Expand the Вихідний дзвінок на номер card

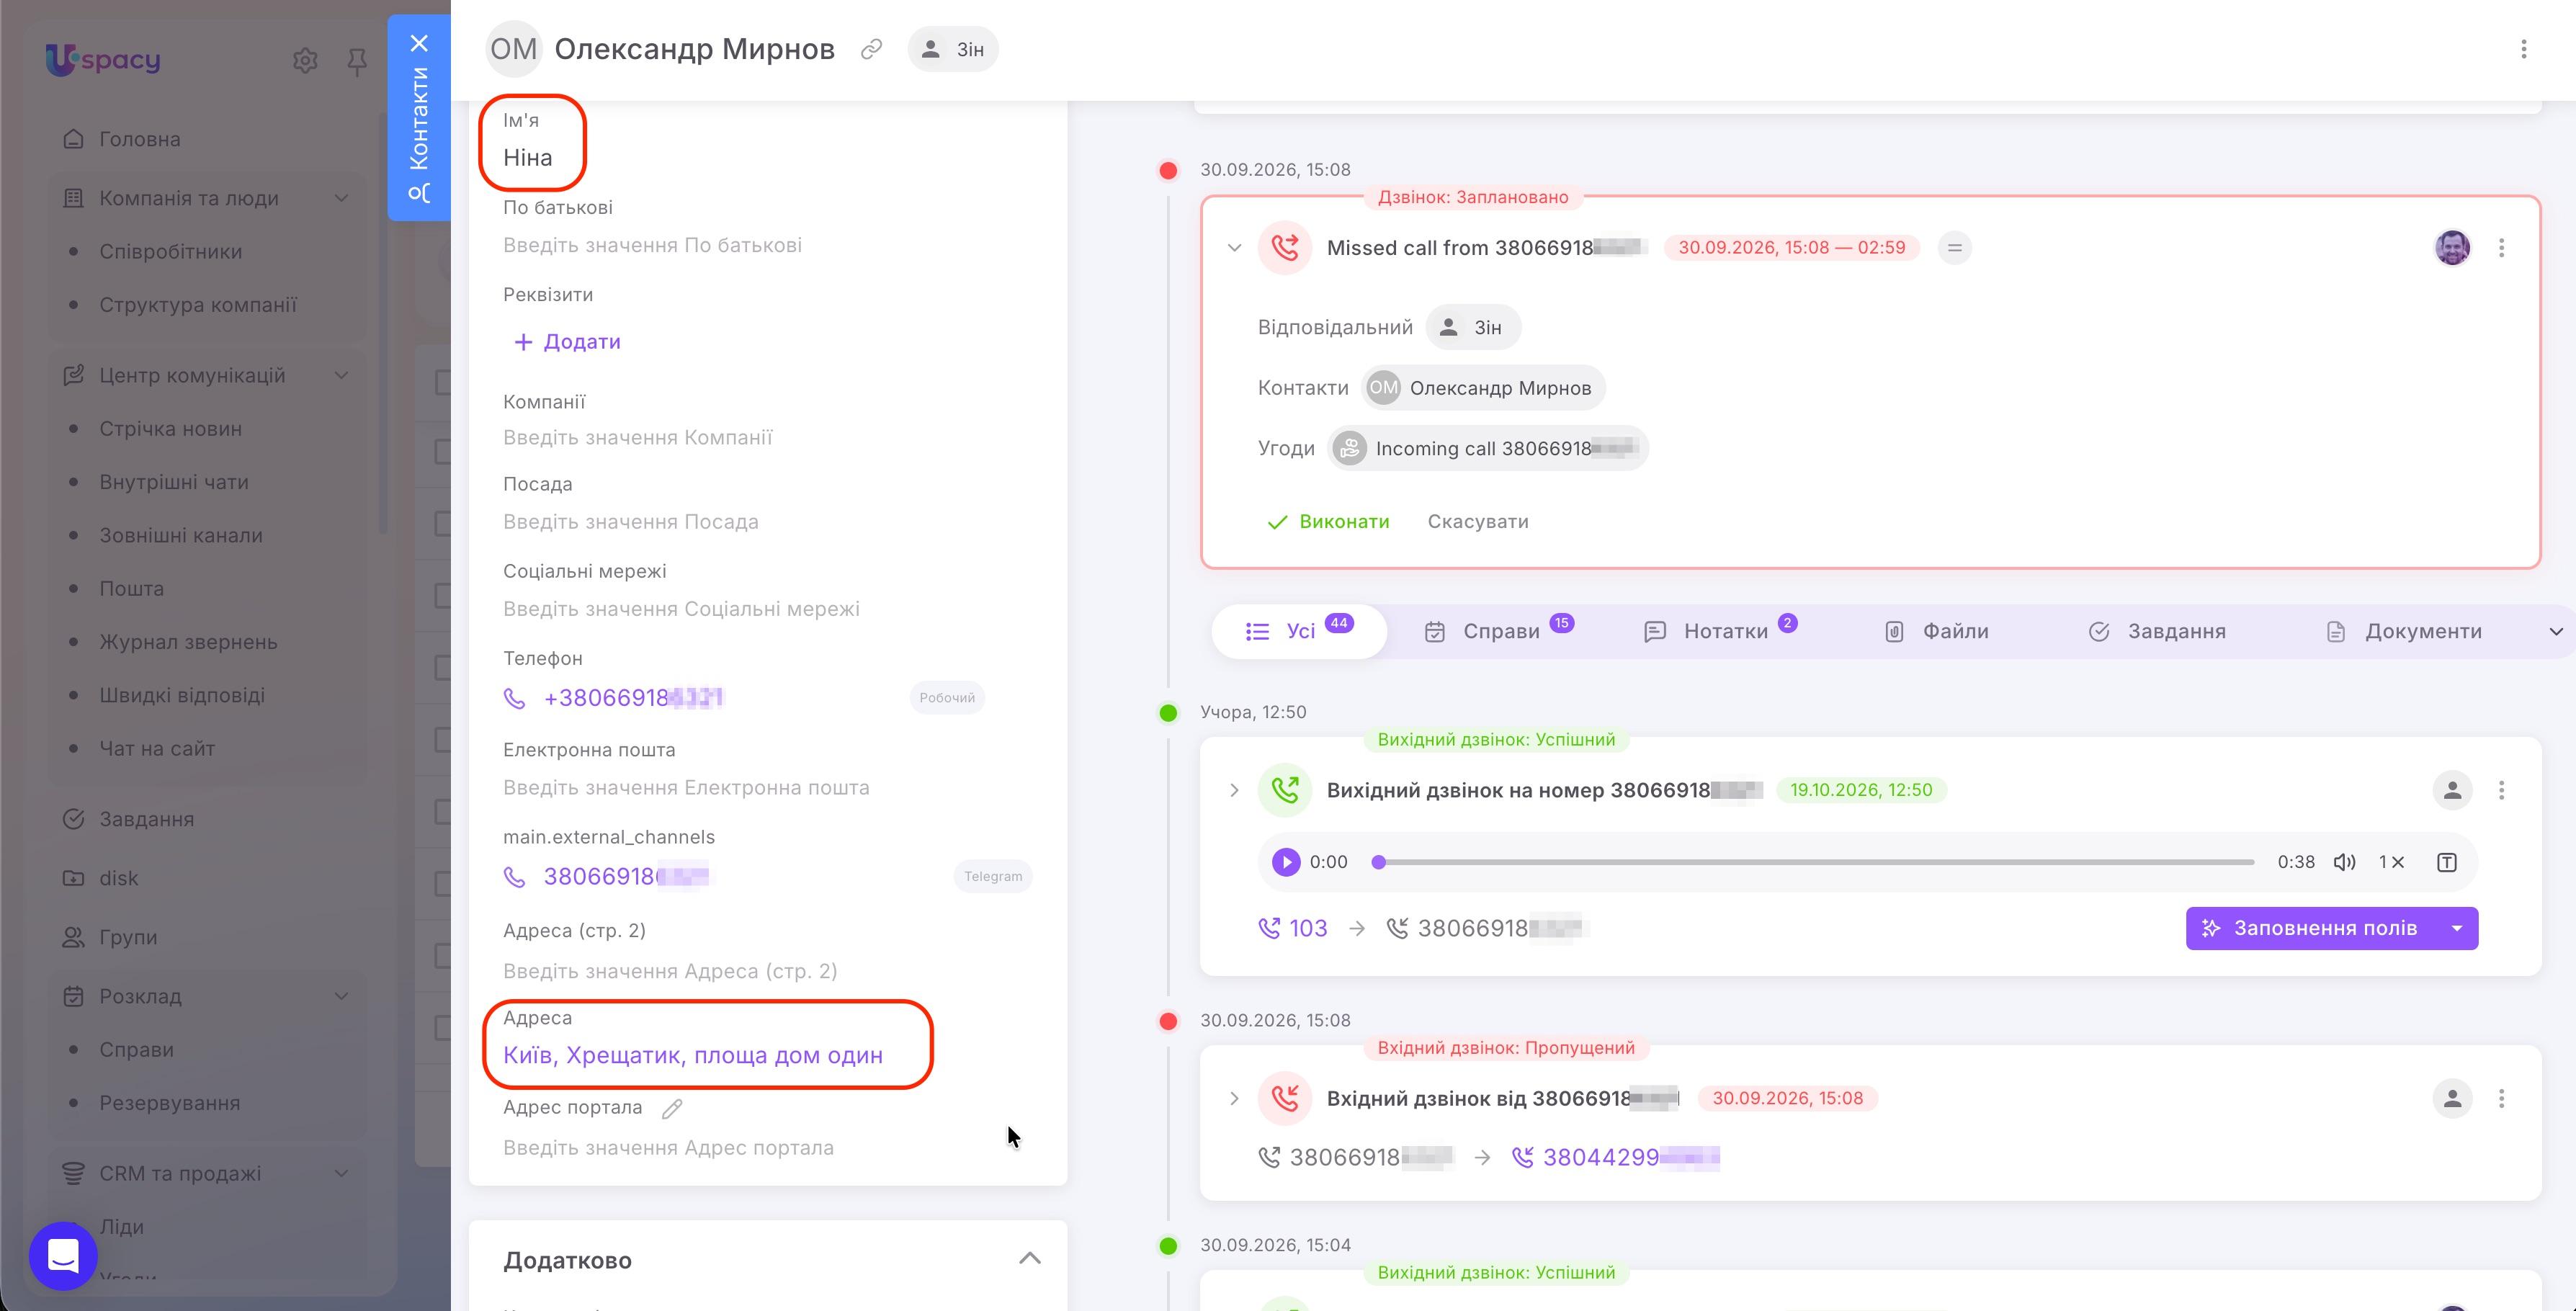pyautogui.click(x=1234, y=790)
